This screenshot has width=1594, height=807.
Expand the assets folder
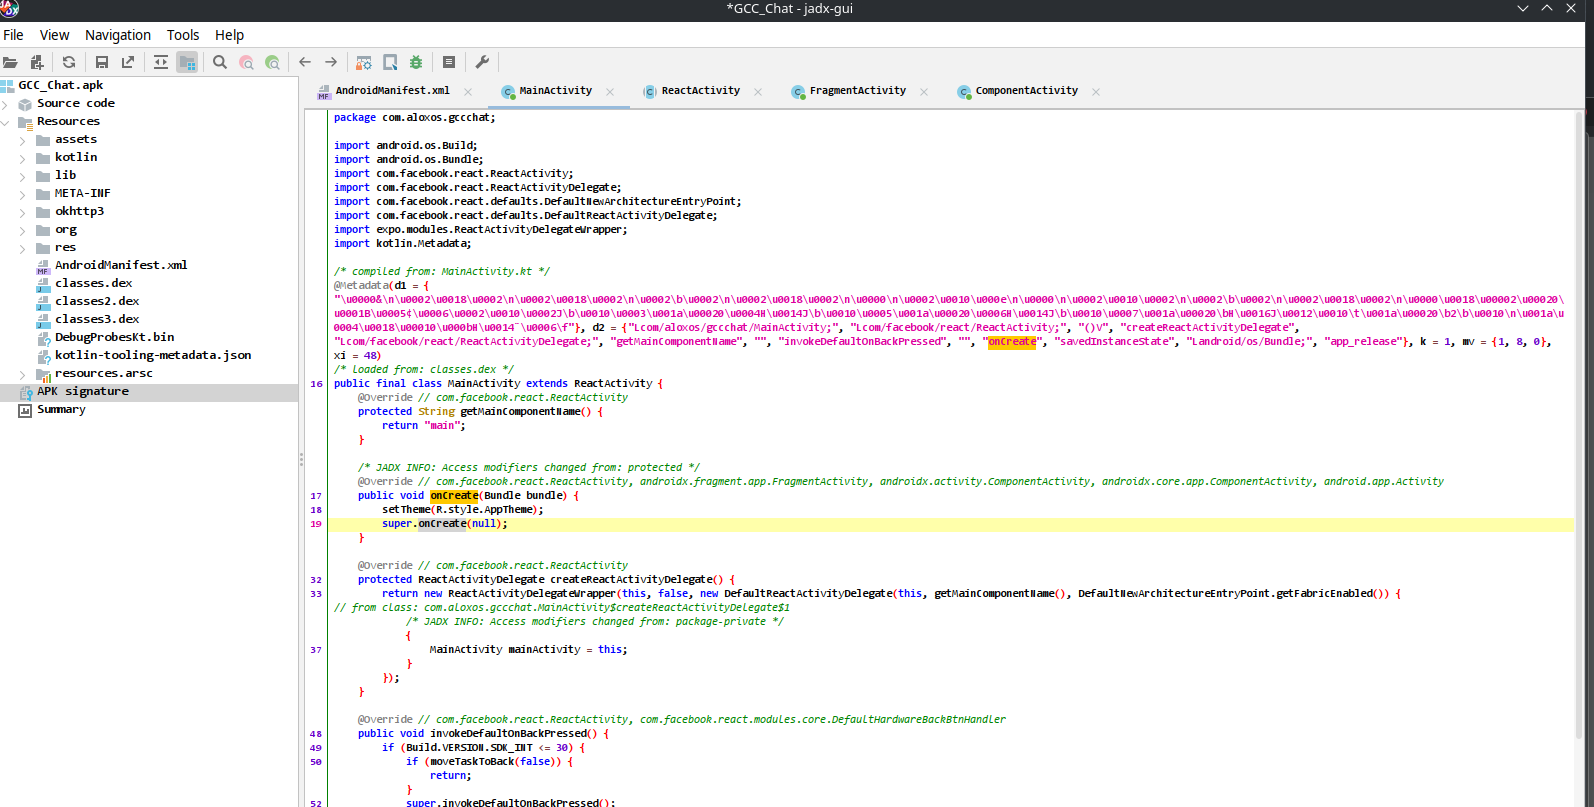pos(23,140)
